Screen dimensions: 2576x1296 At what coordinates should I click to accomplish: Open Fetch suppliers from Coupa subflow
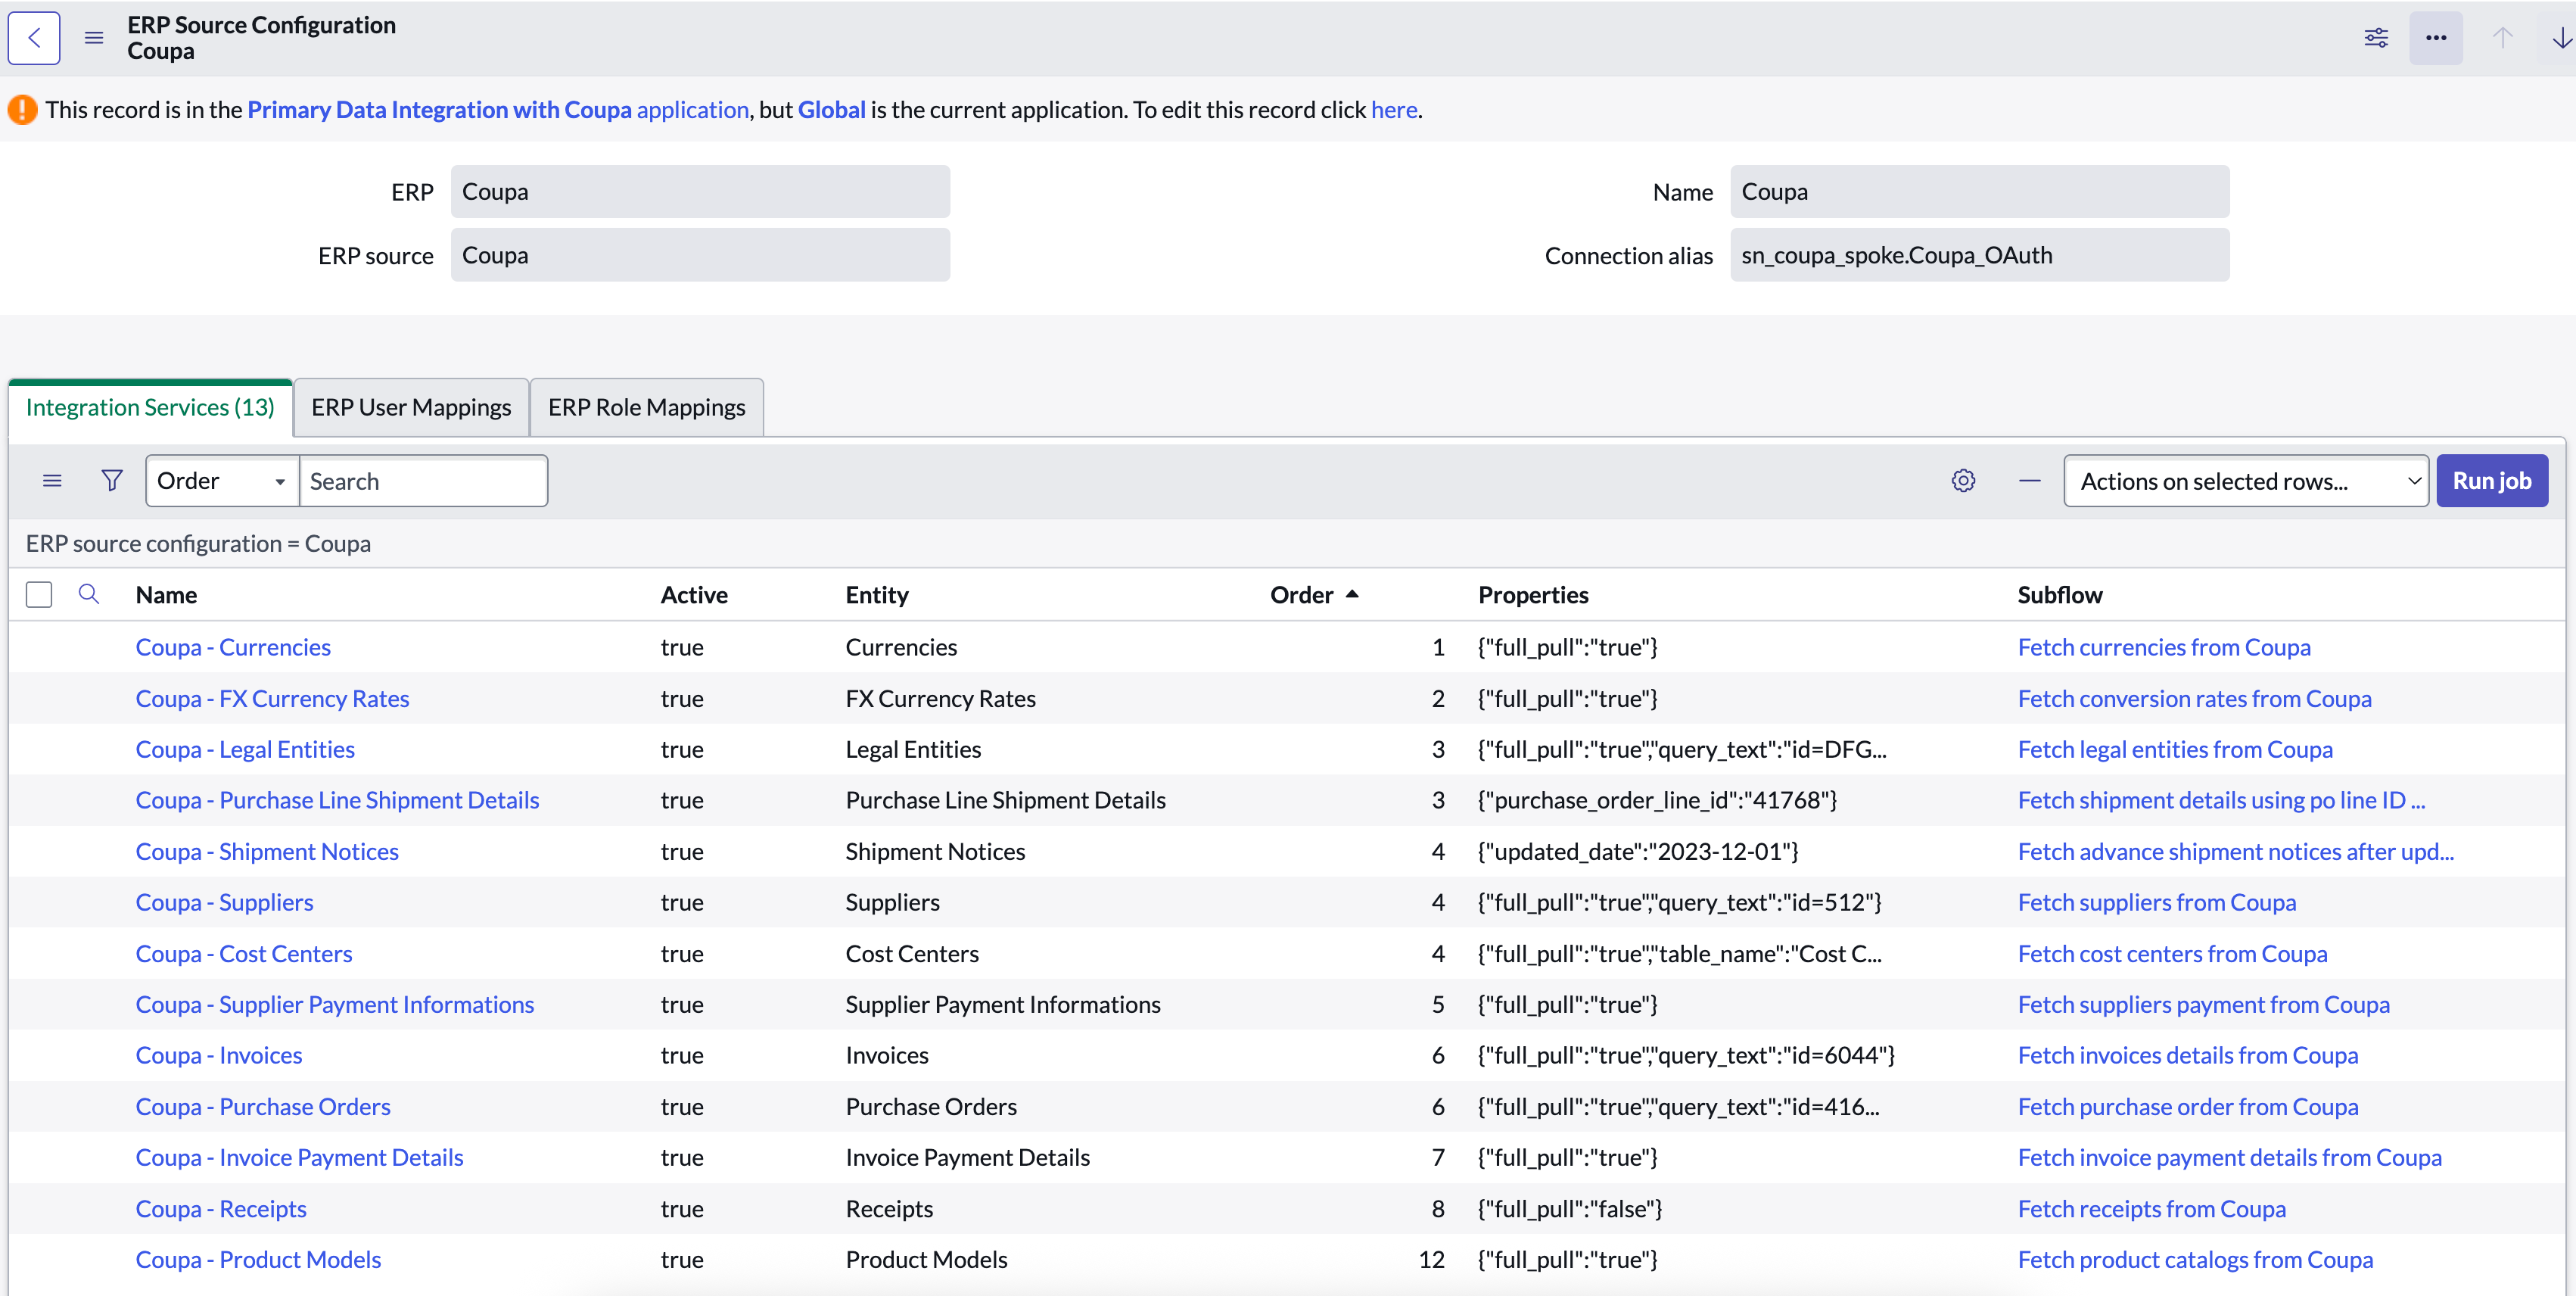click(x=2157, y=902)
